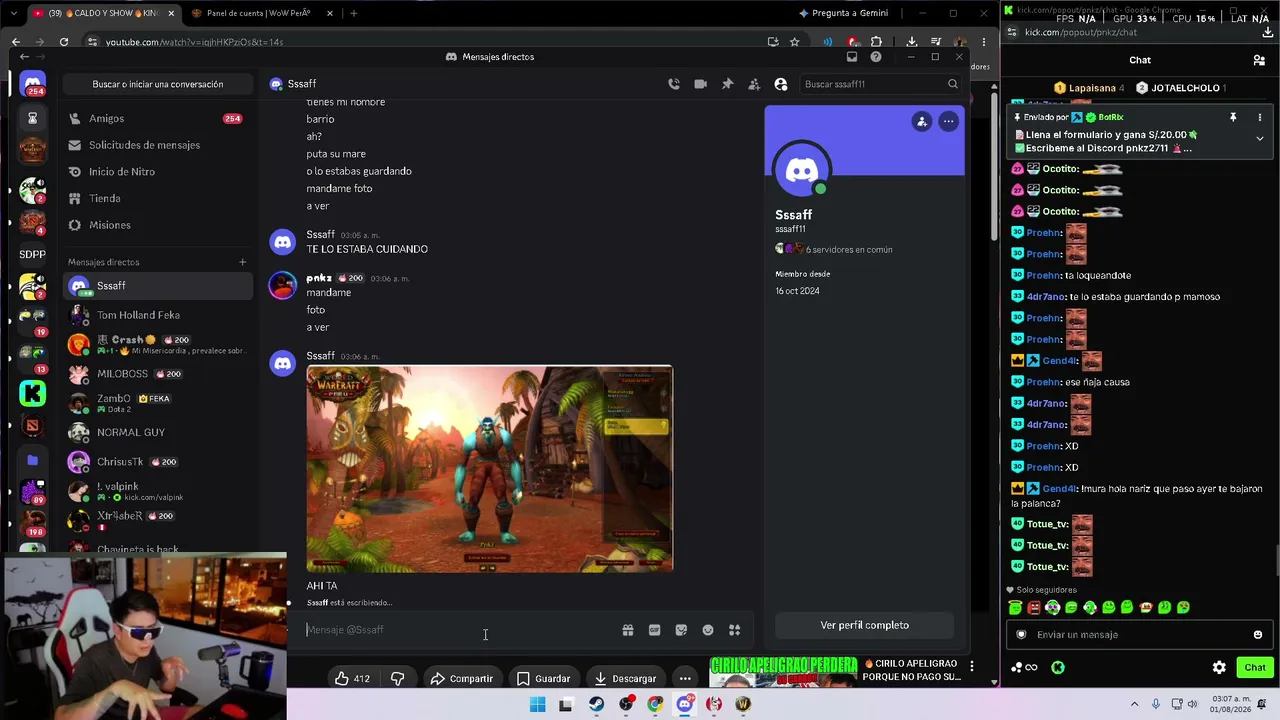The height and width of the screenshot is (720, 1280).
Task: Open Kick chat settings gear
Action: [x=1219, y=667]
